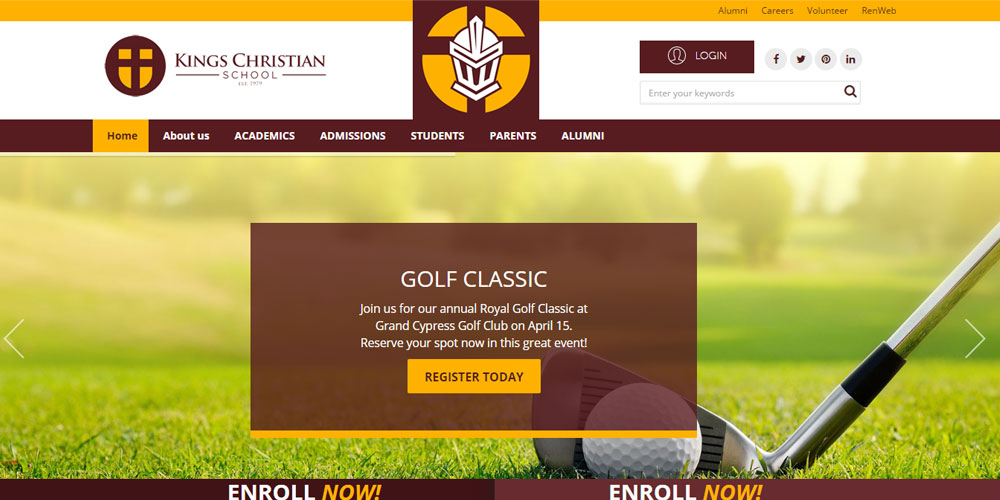Advance to the next slide arrow
The image size is (1000, 500).
[x=974, y=339]
